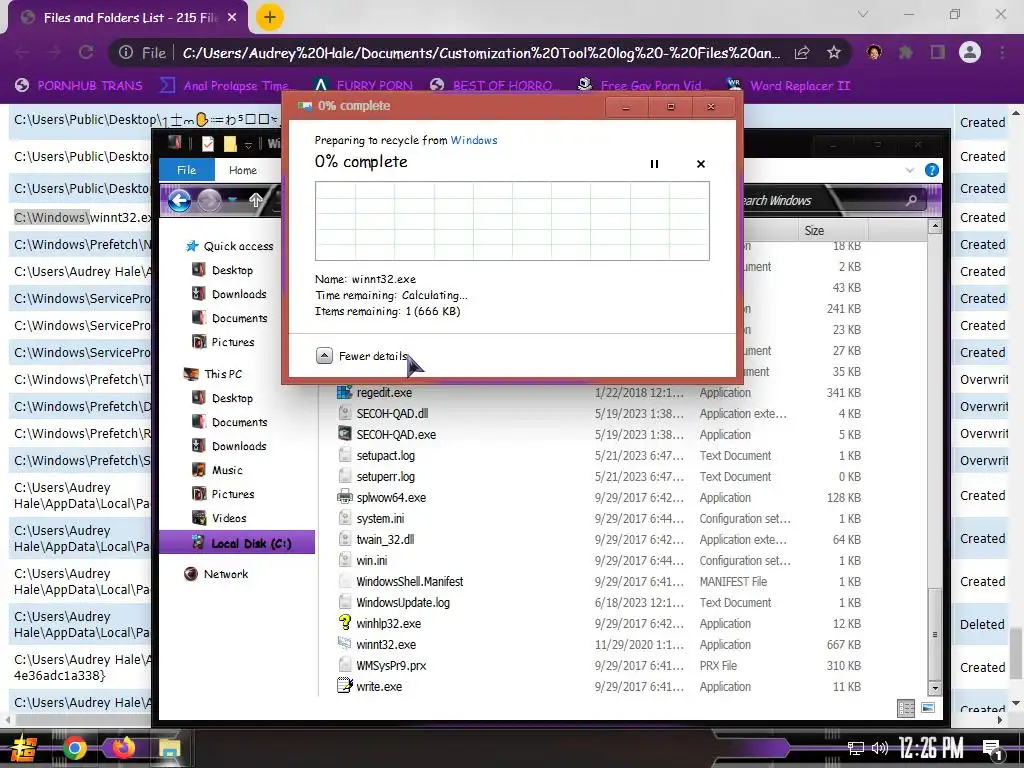1024x768 pixels.
Task: Click the Explorer search magnifier icon
Action: click(911, 200)
